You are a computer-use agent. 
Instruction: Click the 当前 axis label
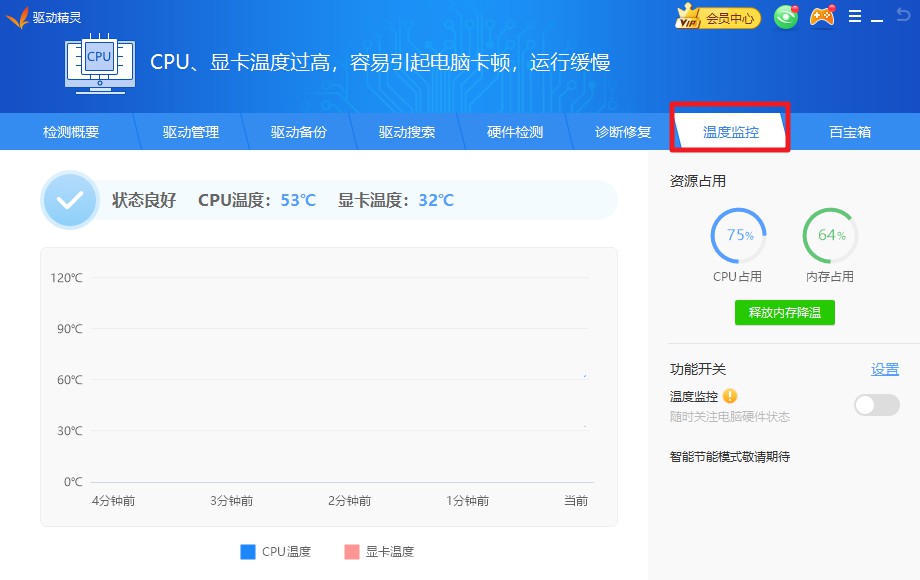[x=576, y=500]
